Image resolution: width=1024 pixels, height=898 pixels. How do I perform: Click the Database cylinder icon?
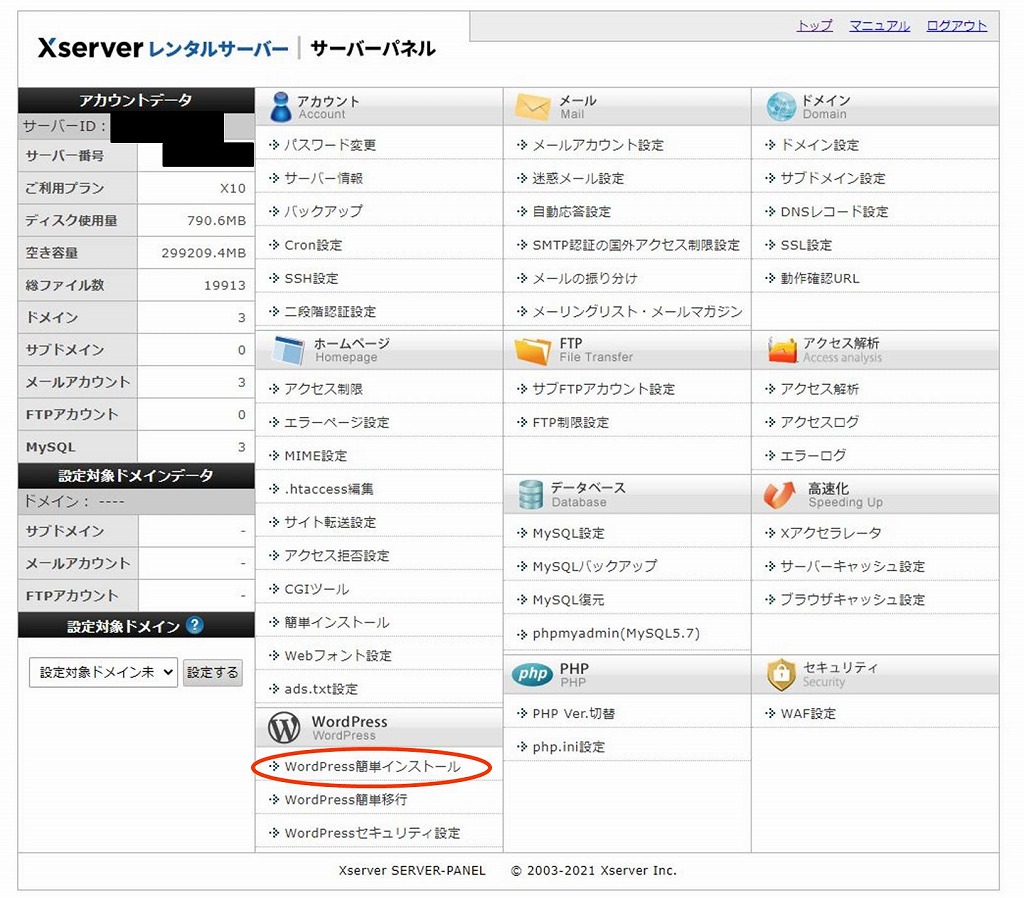(530, 494)
